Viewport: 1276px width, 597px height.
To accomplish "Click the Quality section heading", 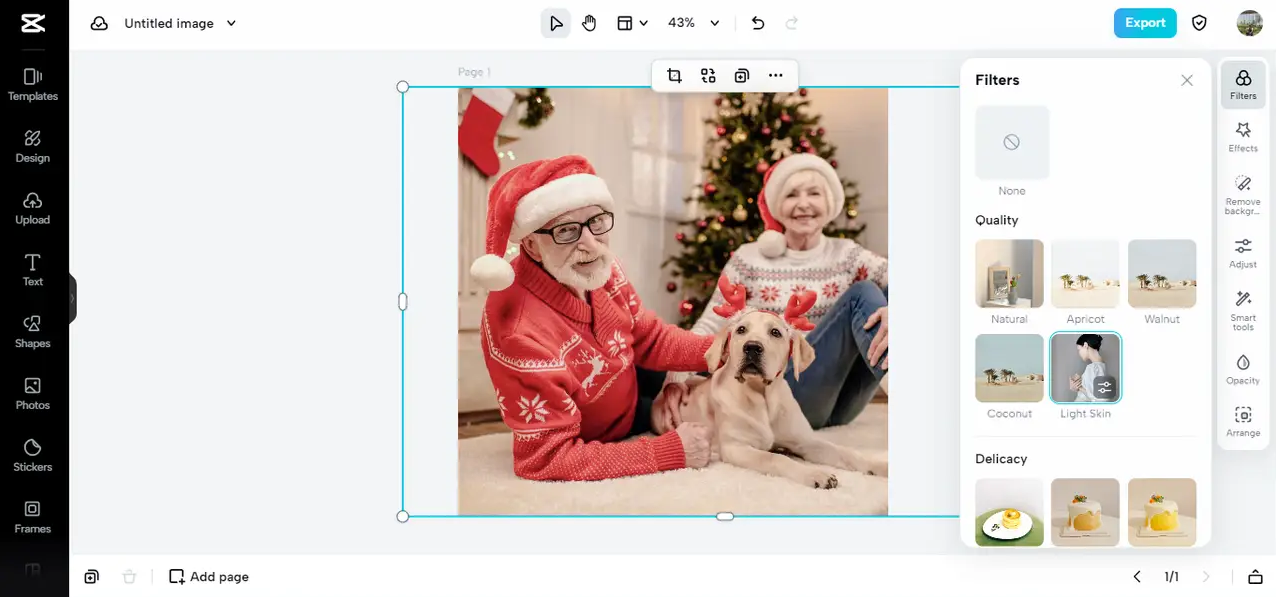I will tap(997, 220).
